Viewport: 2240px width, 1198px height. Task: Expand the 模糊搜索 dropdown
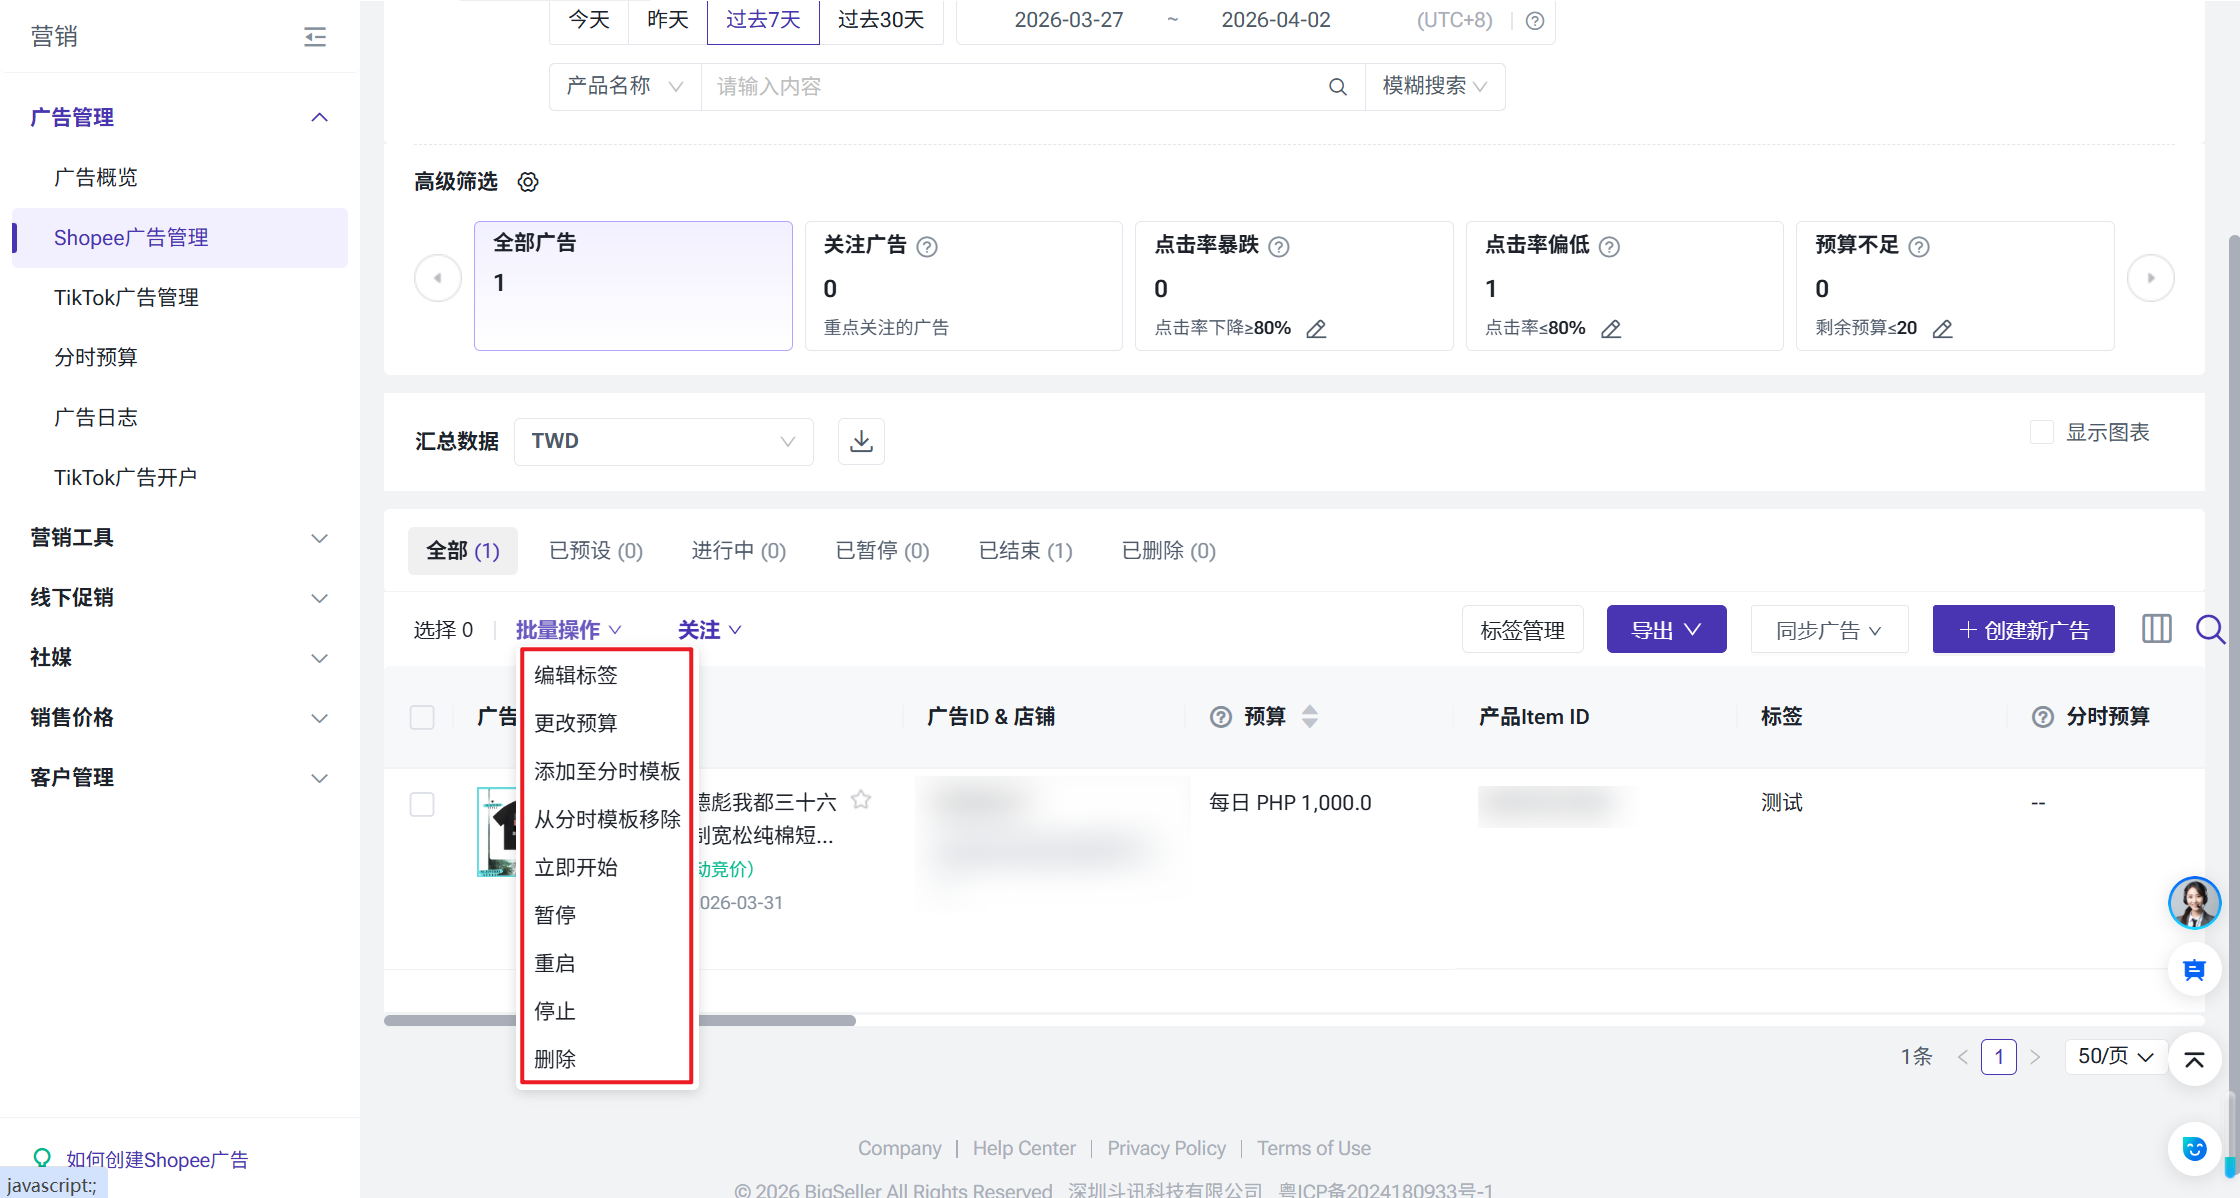click(1434, 87)
